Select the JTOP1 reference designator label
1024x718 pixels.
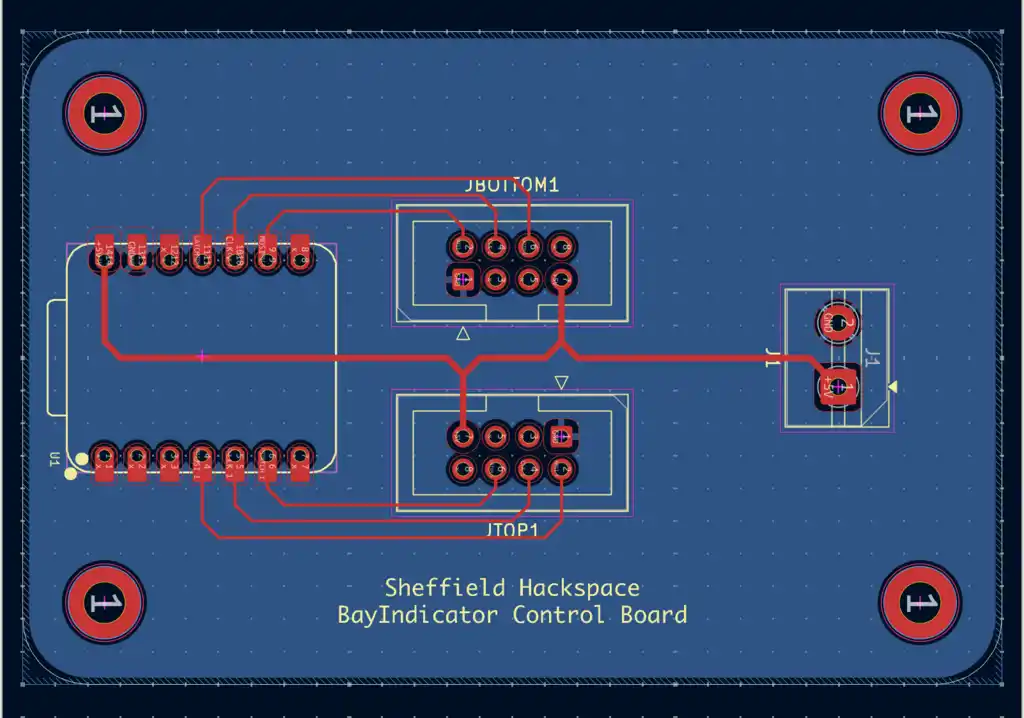512,529
